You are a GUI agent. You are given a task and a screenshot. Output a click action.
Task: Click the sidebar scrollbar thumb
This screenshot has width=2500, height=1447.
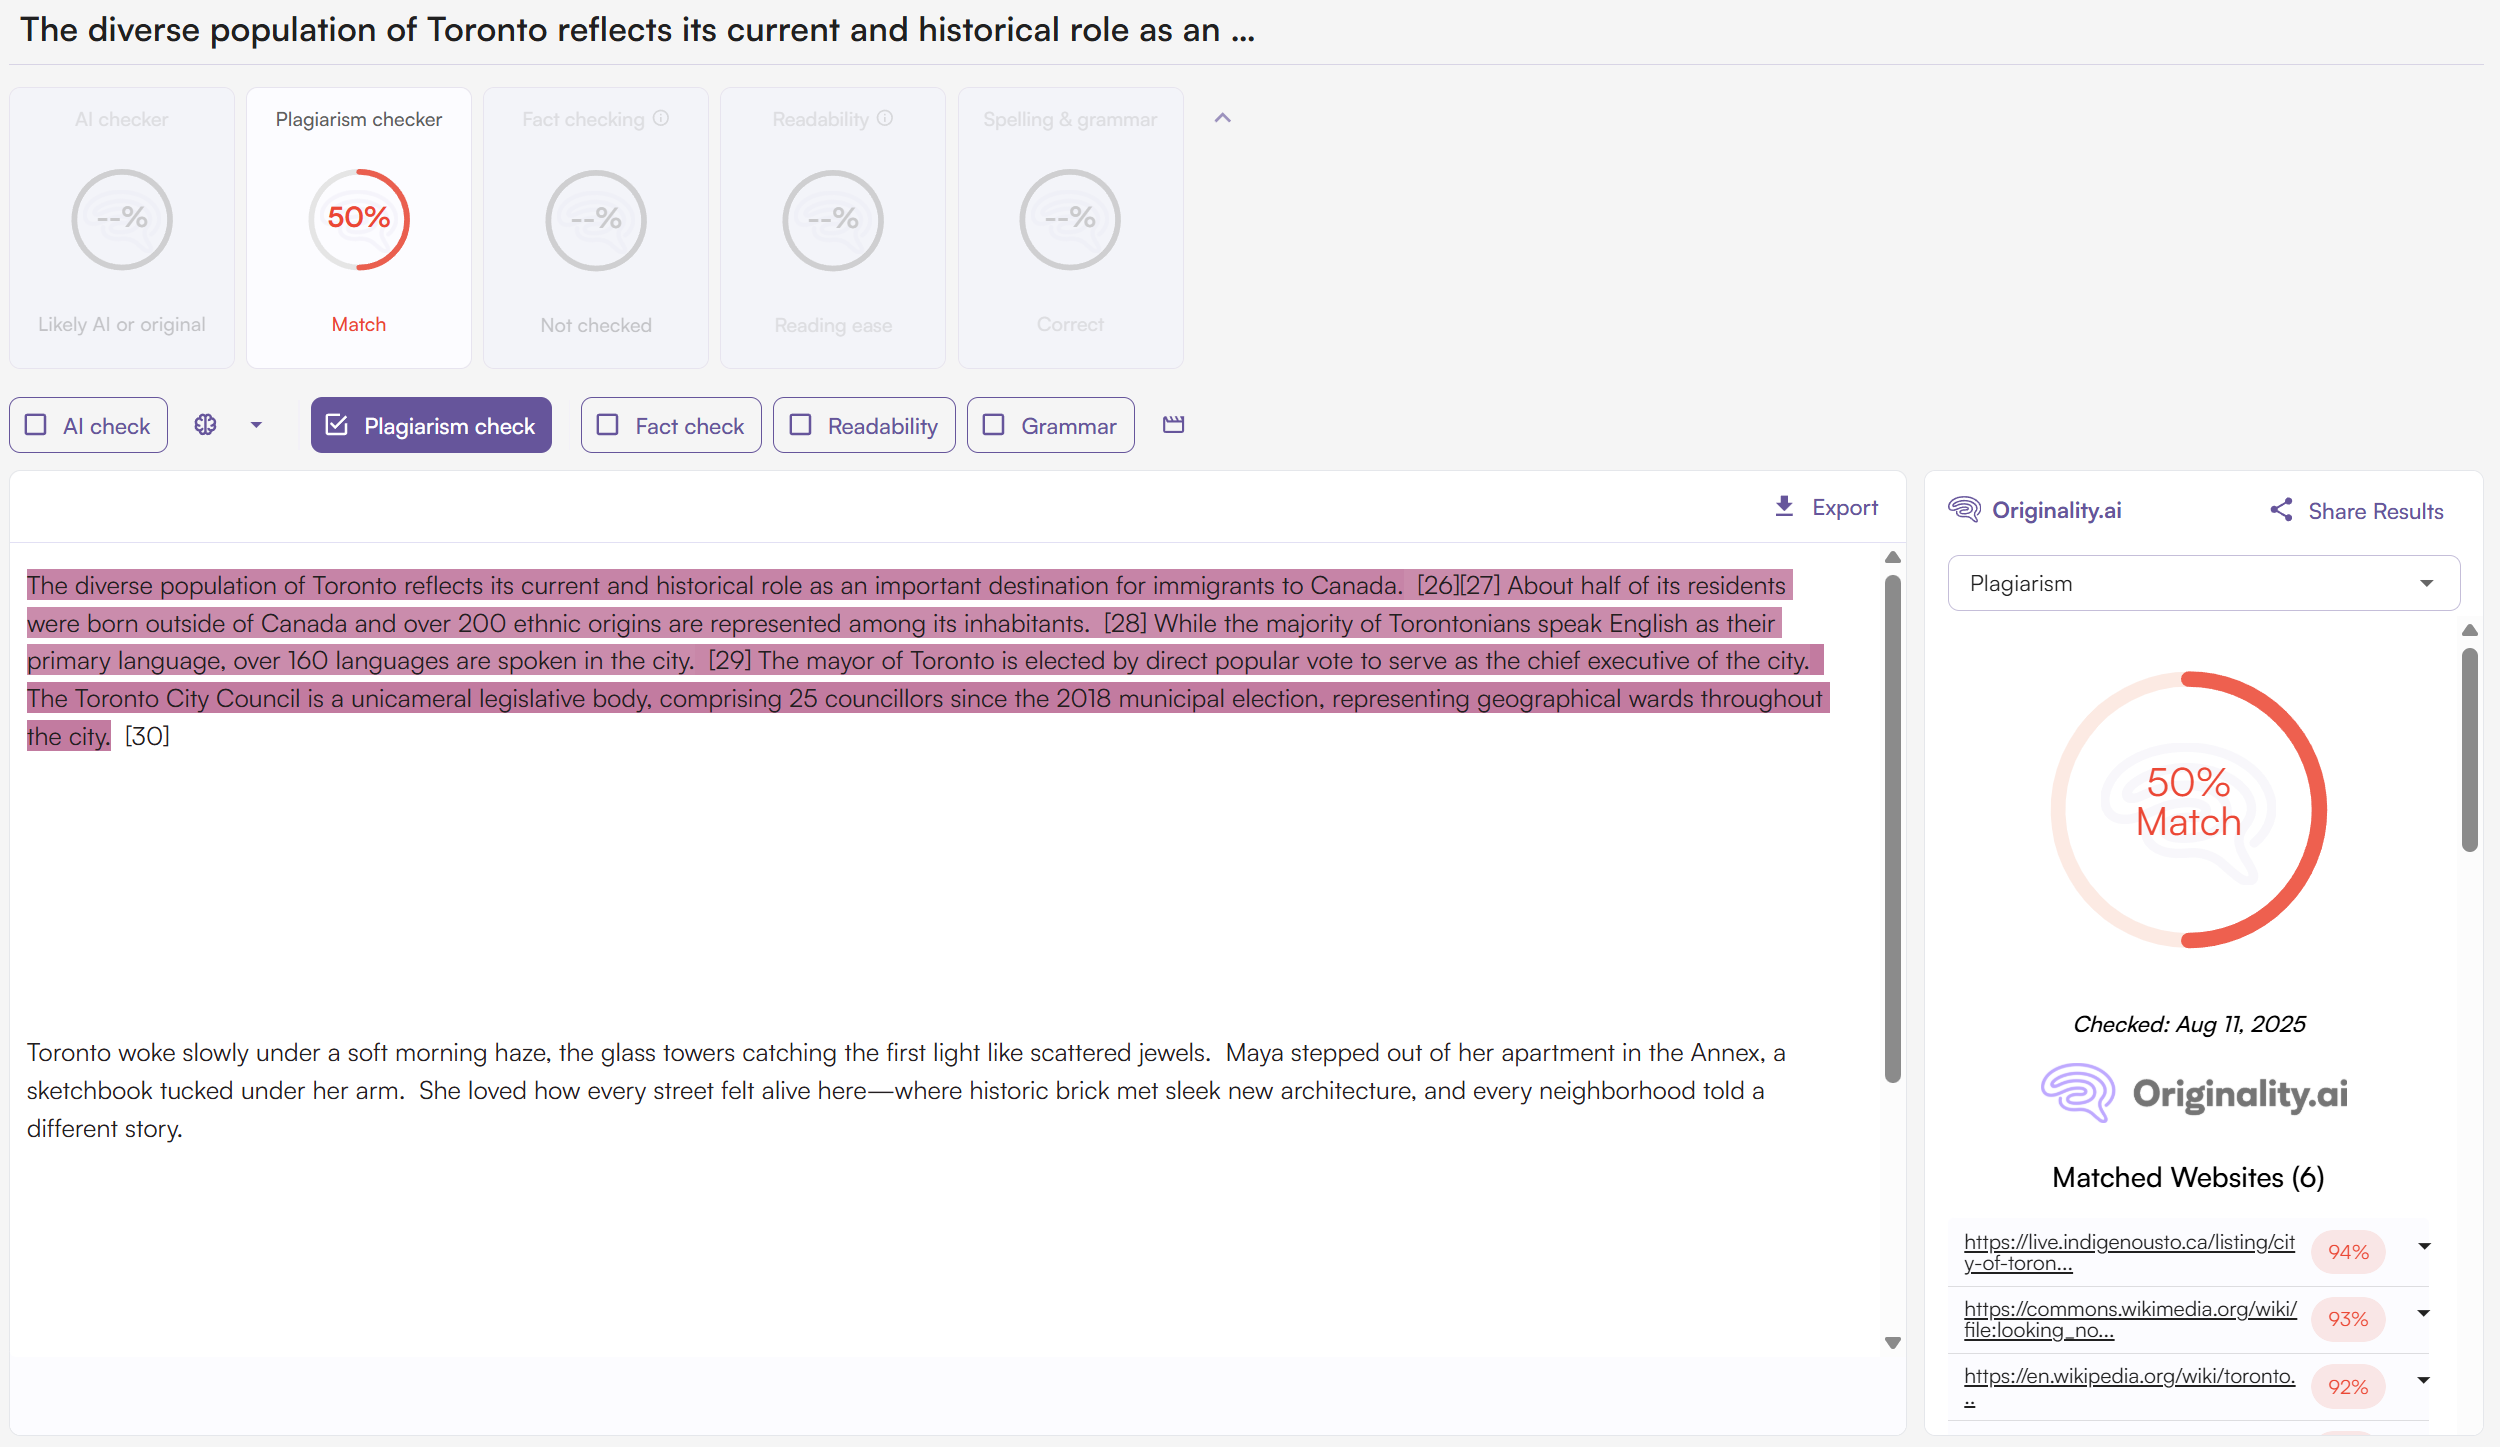click(x=2469, y=750)
